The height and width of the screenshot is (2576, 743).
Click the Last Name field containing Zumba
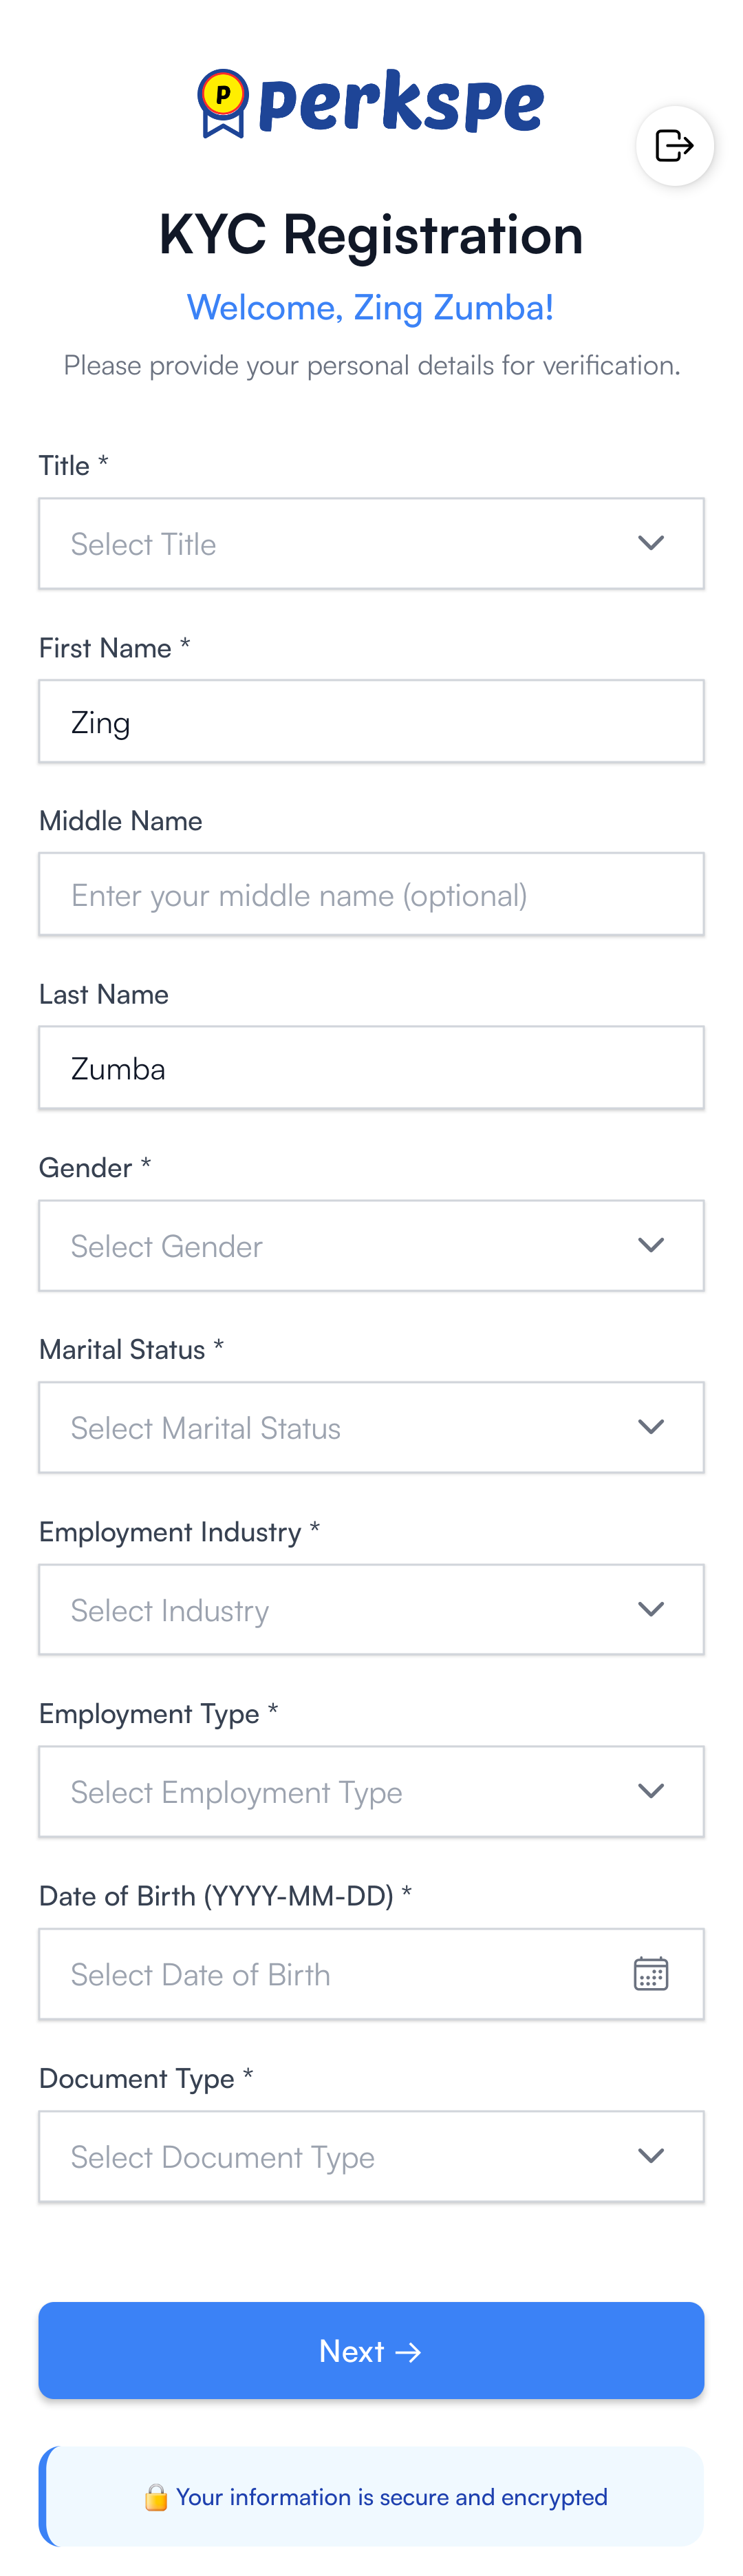click(x=371, y=1068)
